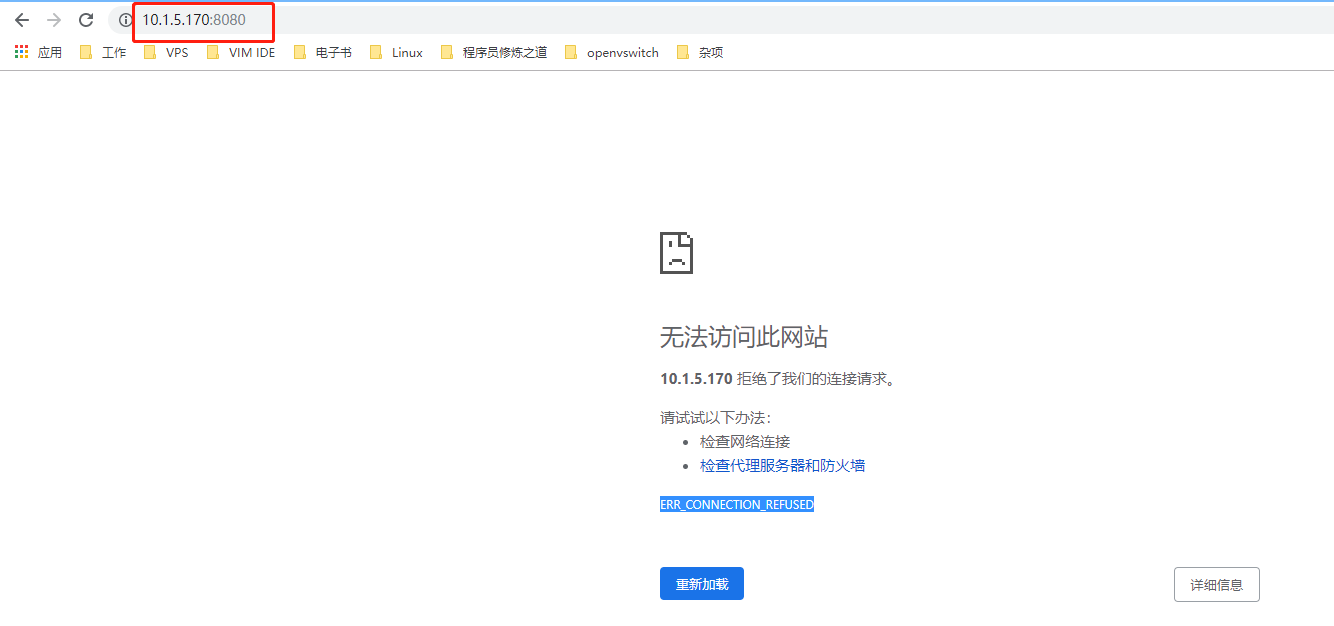Viewport: 1334px width, 626px height.
Task: View site information via the info icon
Action: [125, 20]
